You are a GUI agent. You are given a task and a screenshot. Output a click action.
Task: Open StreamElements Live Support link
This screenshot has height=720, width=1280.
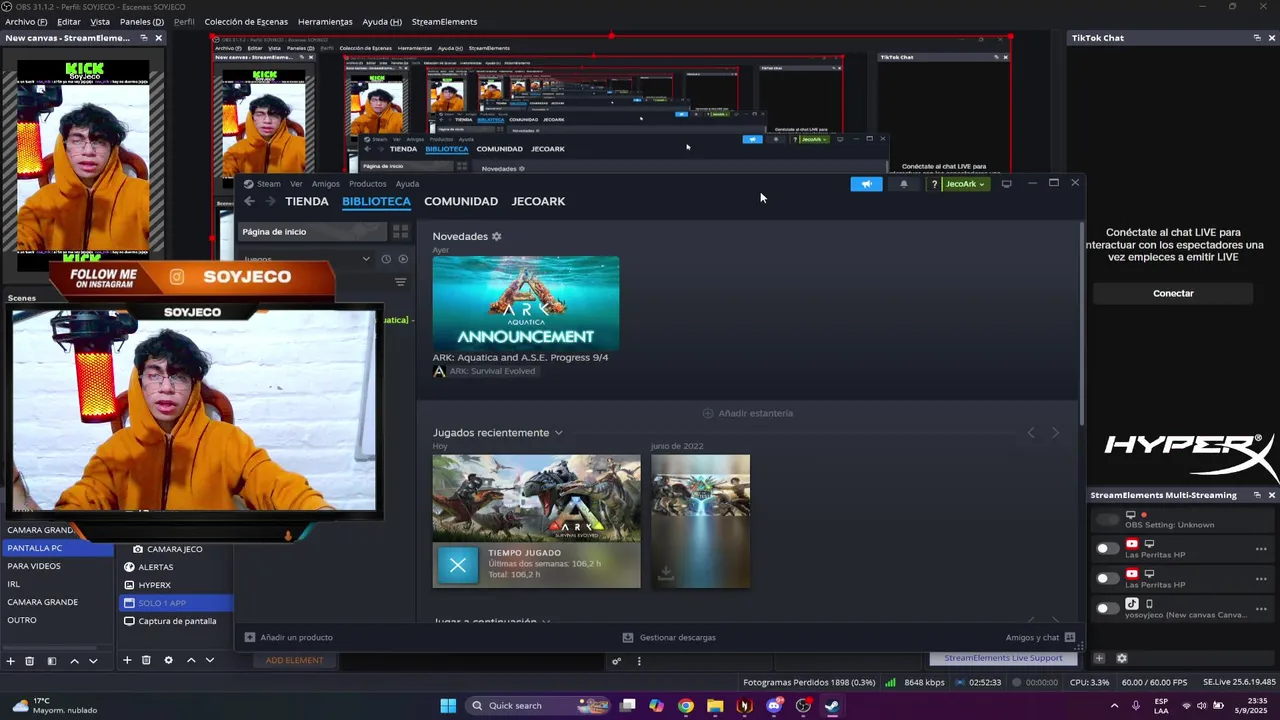[1003, 658]
